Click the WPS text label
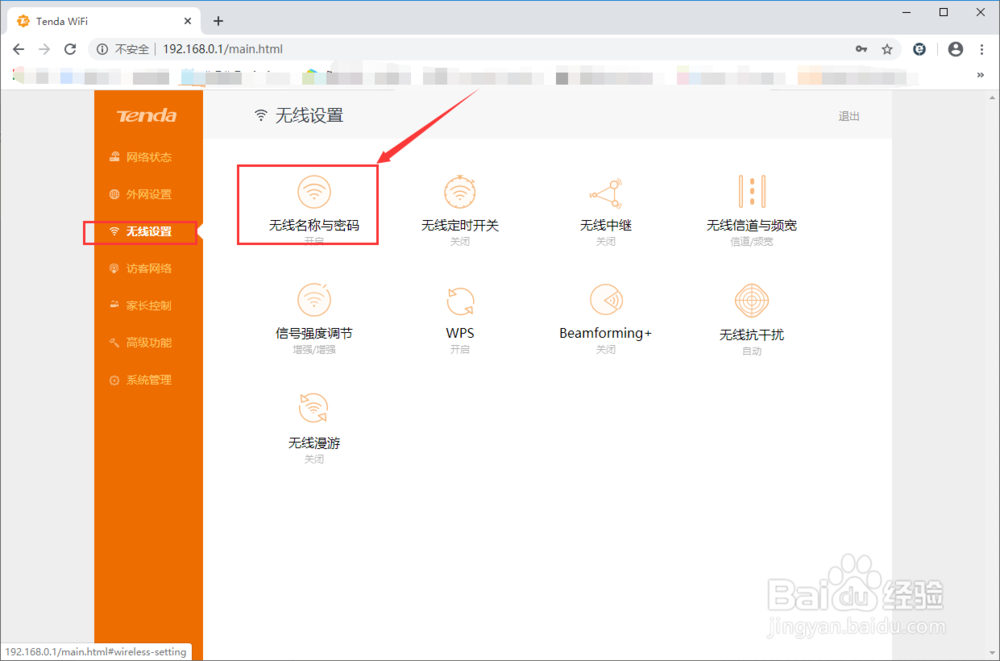 pyautogui.click(x=460, y=333)
